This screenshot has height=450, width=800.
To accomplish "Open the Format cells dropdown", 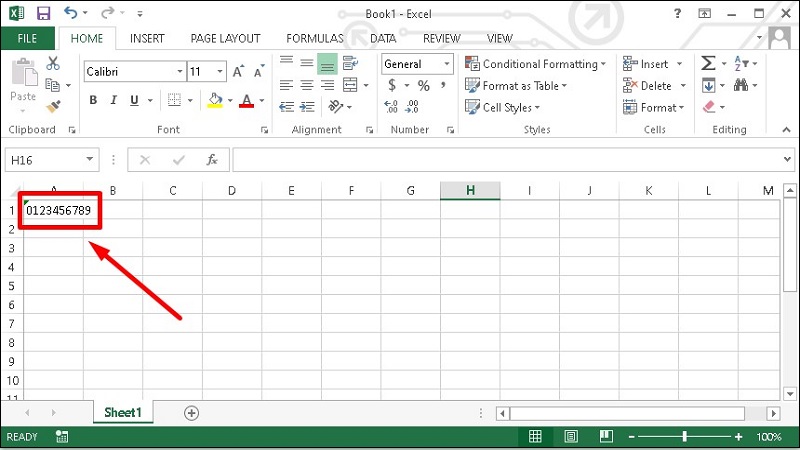I will click(x=681, y=108).
